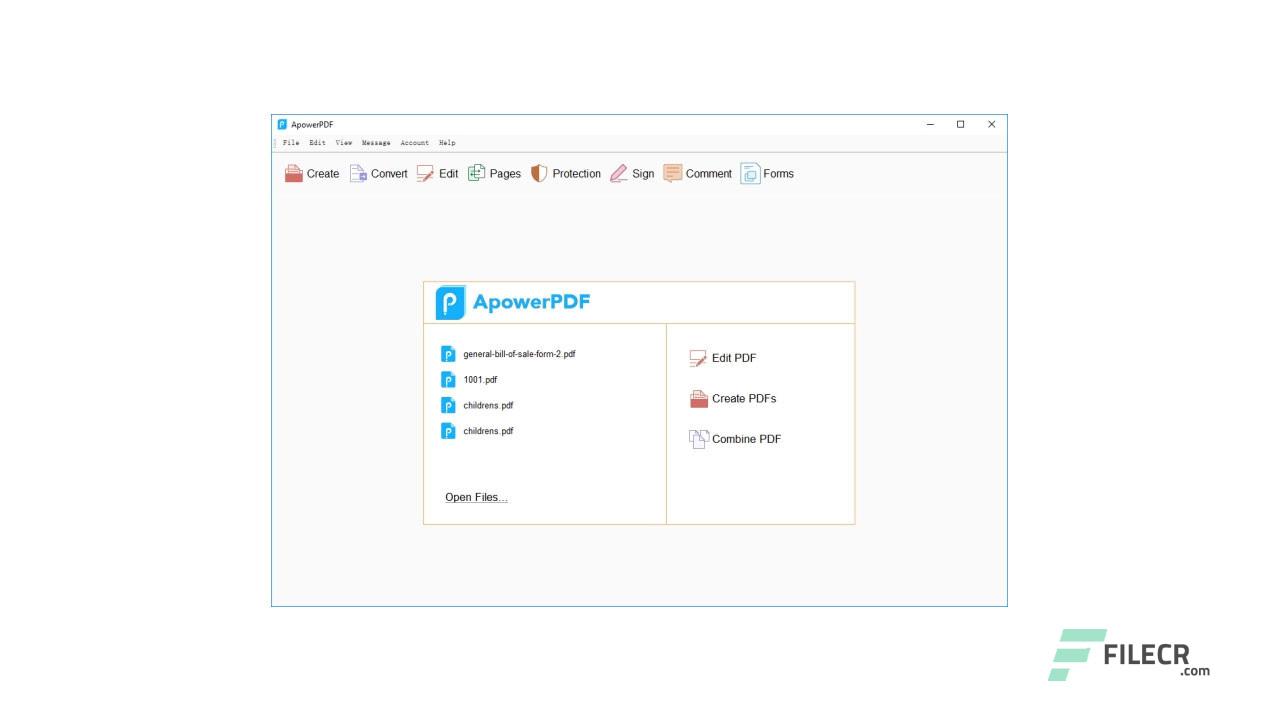Maximize the ApowerPDF window
1280x720 pixels.
pyautogui.click(x=961, y=125)
